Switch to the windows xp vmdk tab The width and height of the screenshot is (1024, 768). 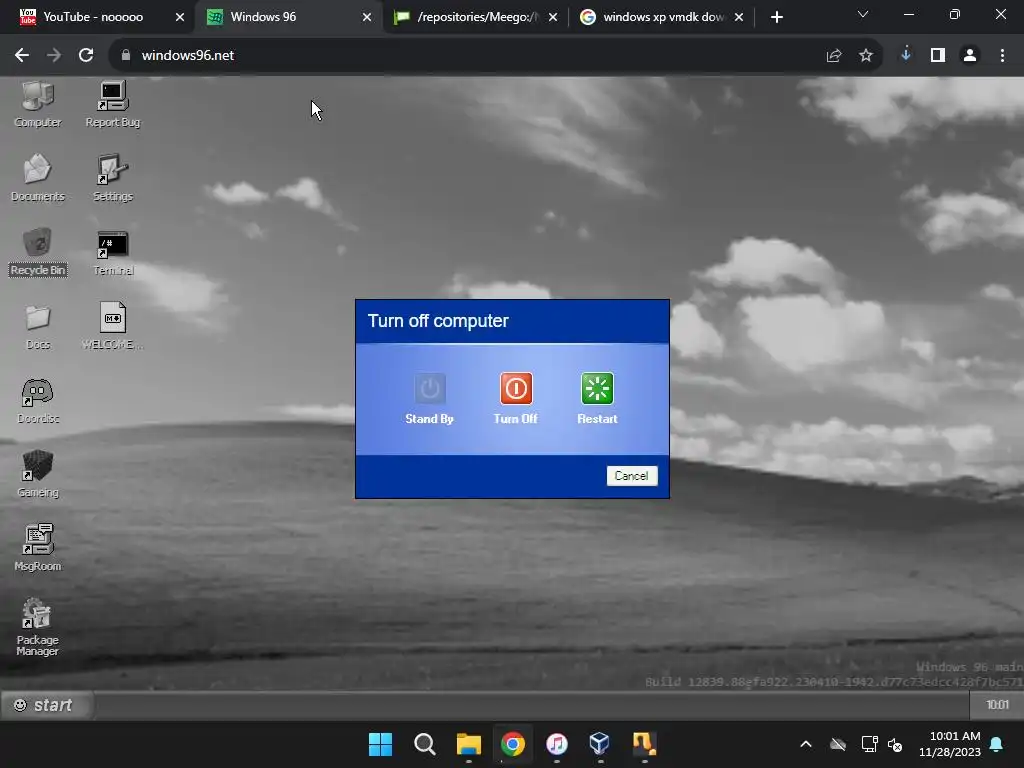pyautogui.click(x=662, y=17)
